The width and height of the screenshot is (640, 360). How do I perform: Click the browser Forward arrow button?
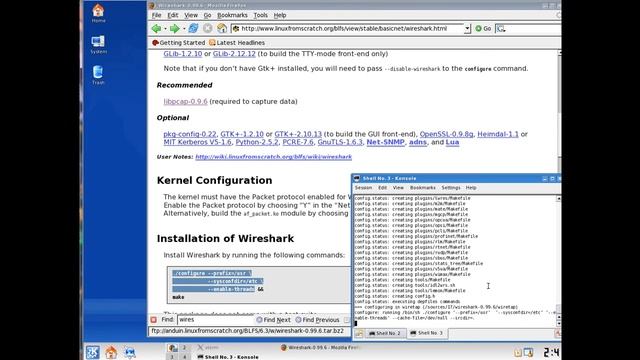click(174, 29)
